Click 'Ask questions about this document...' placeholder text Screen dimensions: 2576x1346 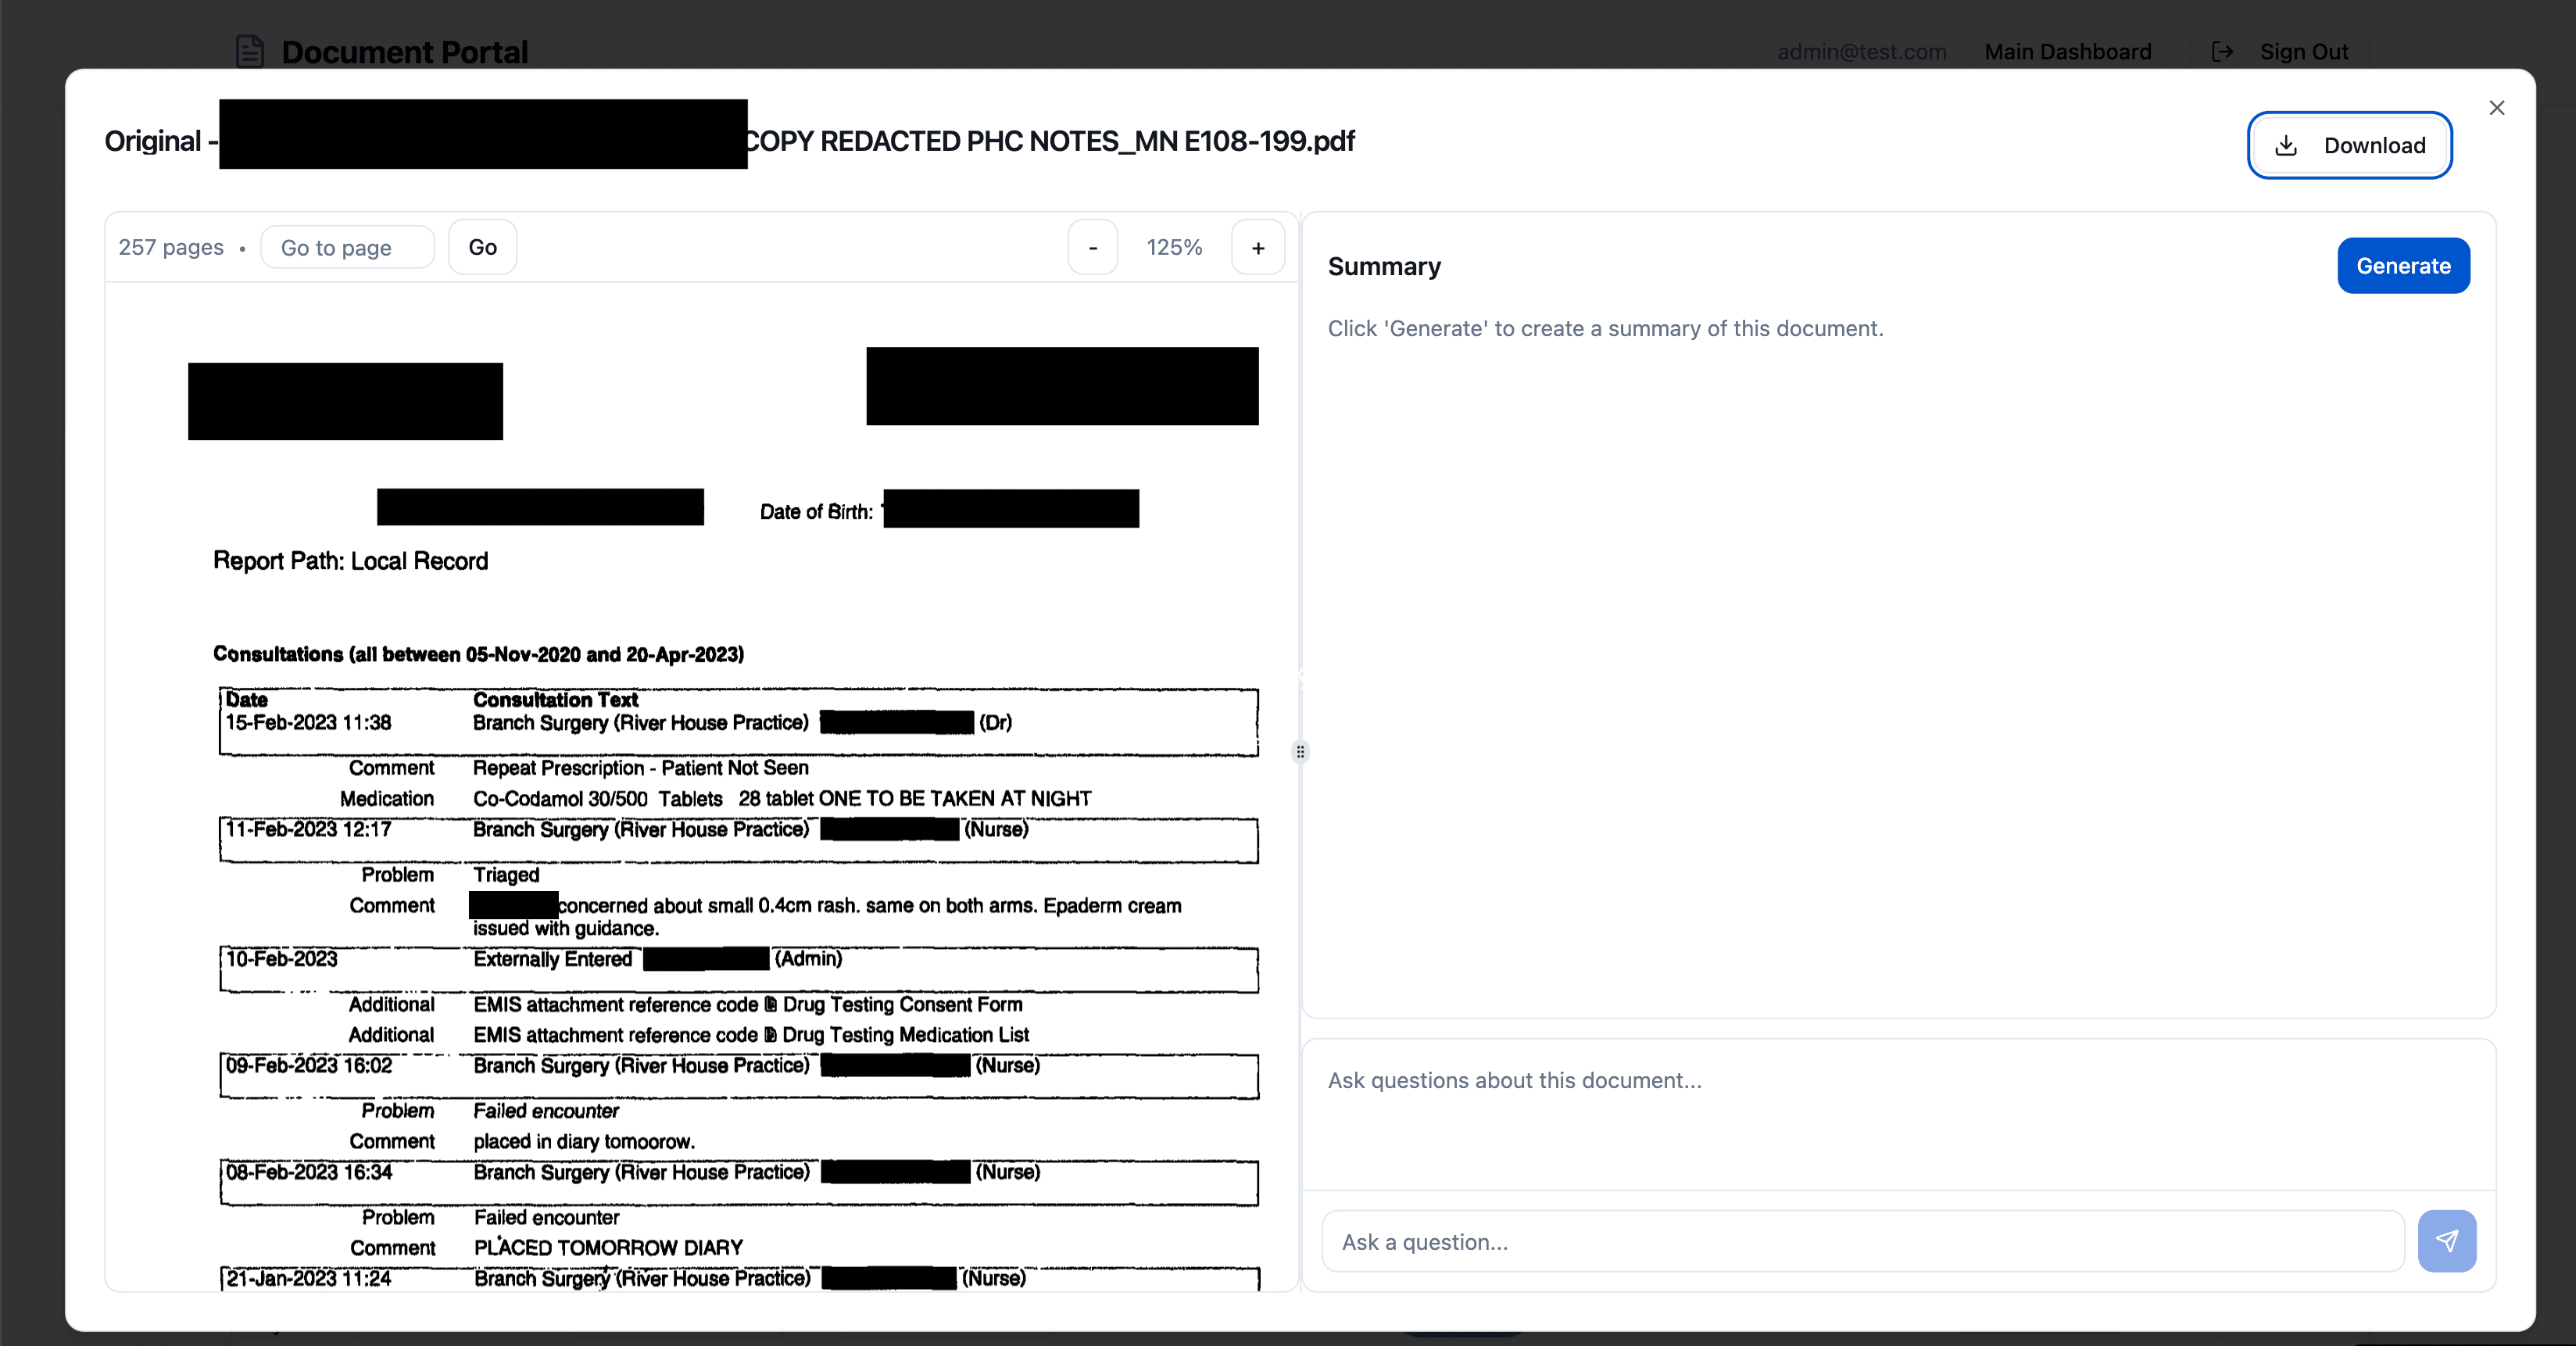click(x=1514, y=1080)
